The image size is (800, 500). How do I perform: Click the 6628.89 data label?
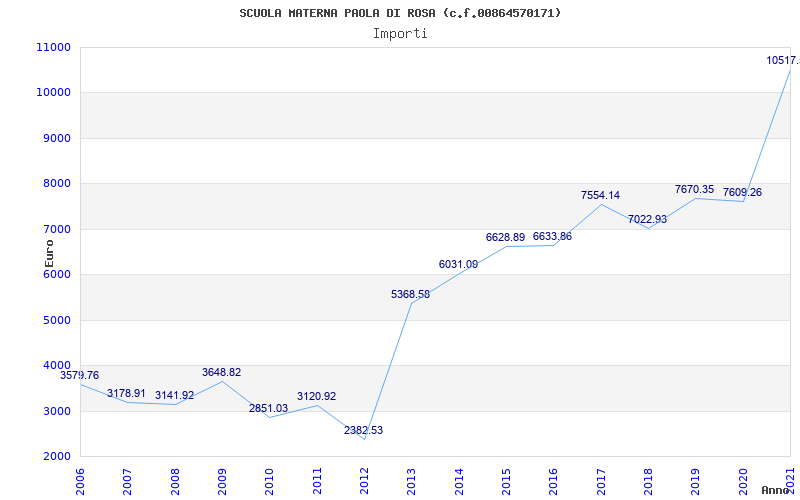point(505,237)
